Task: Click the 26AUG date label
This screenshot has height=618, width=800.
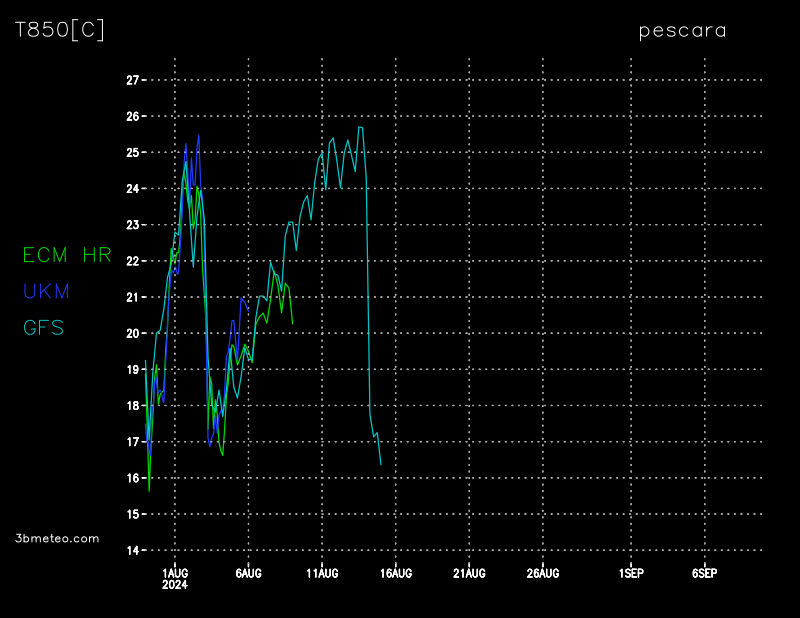Action: coord(542,573)
